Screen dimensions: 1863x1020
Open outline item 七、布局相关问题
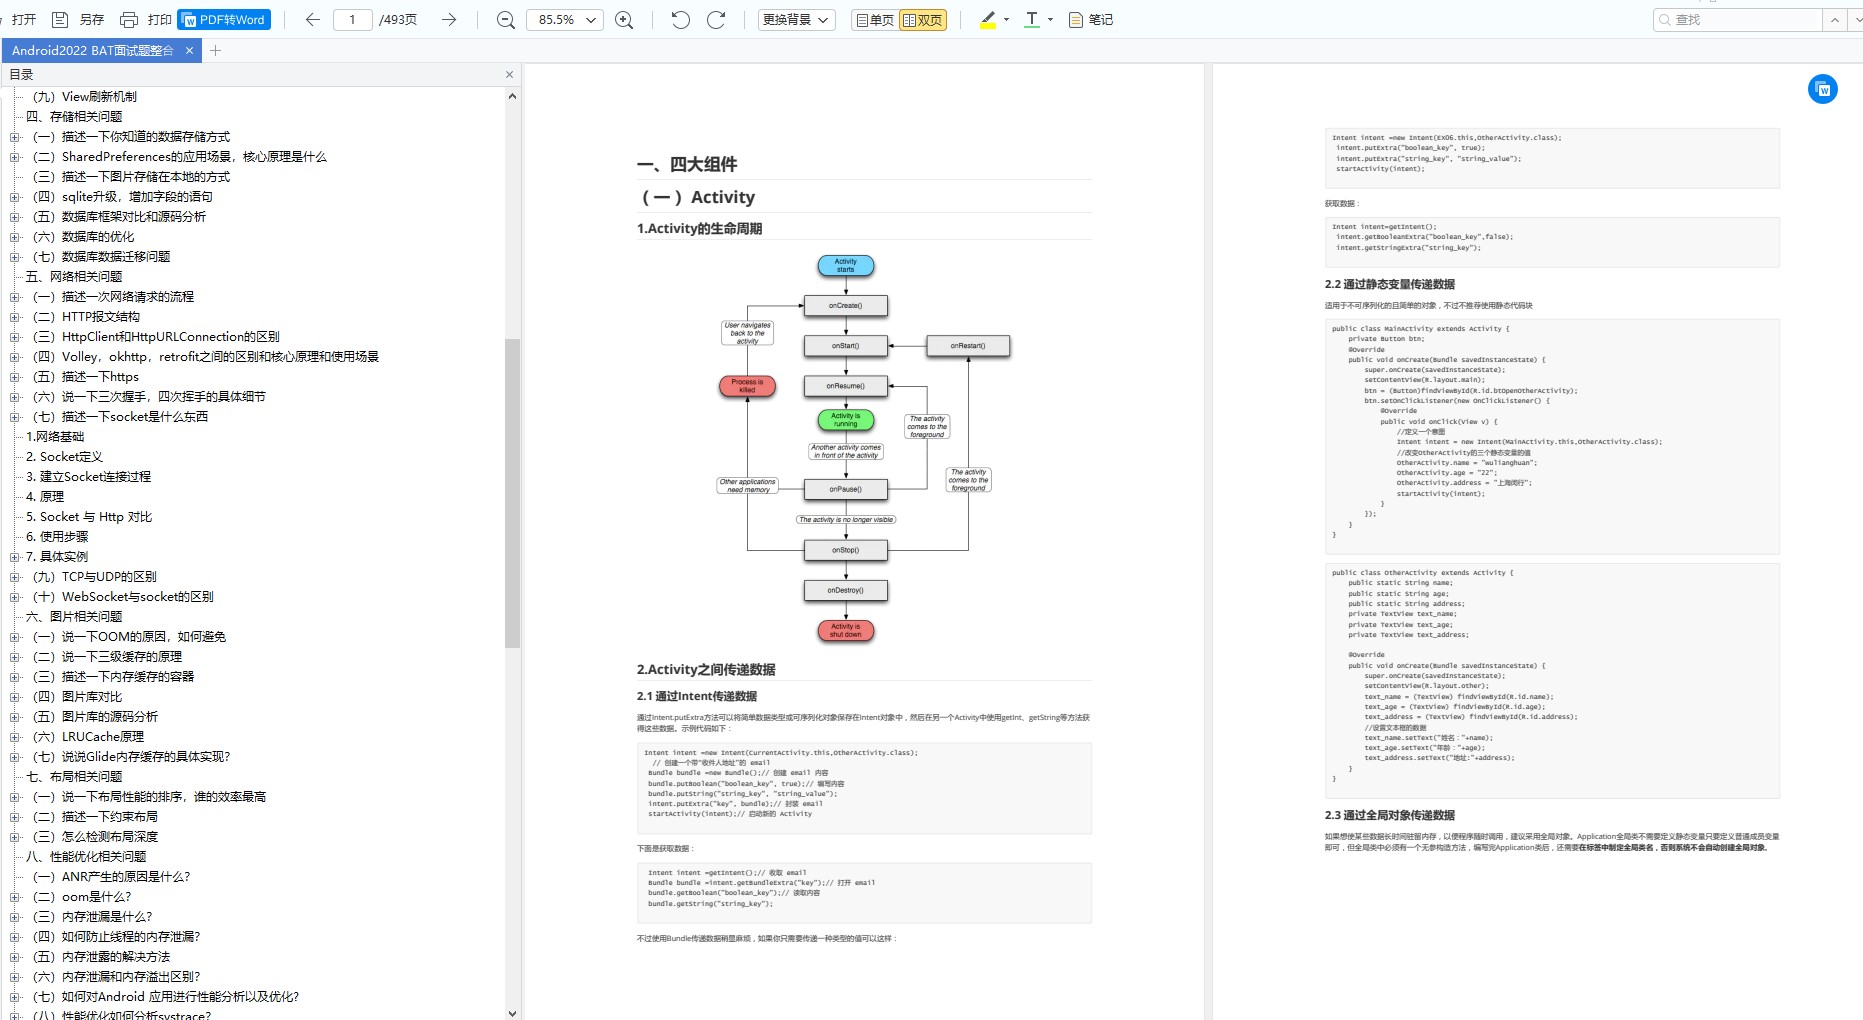[x=74, y=777]
